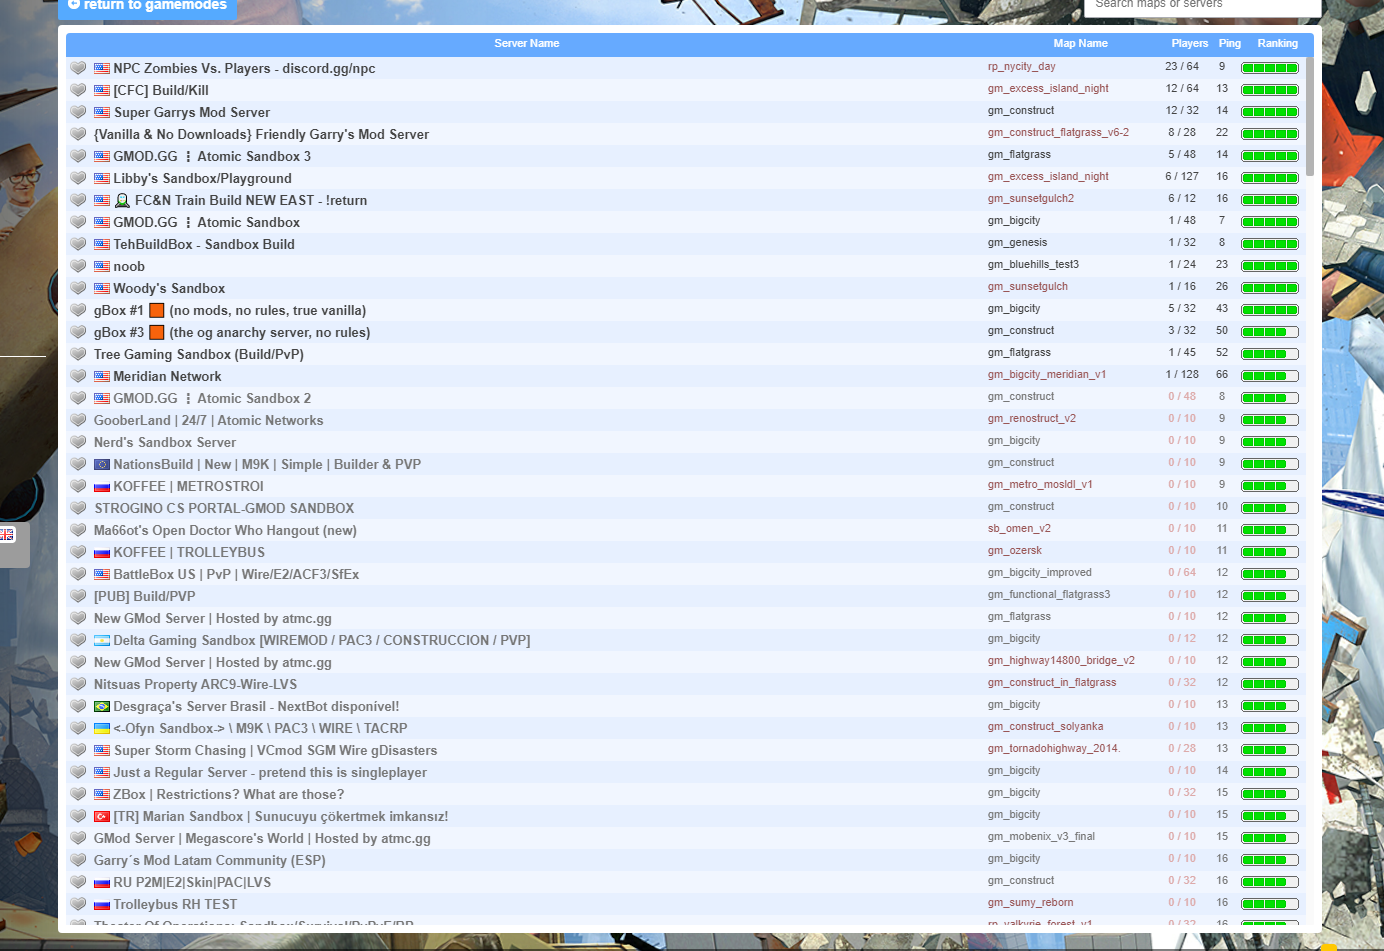Open GMOD.GG Atomic Sandbox 3 server
The image size is (1384, 951).
click(x=212, y=157)
